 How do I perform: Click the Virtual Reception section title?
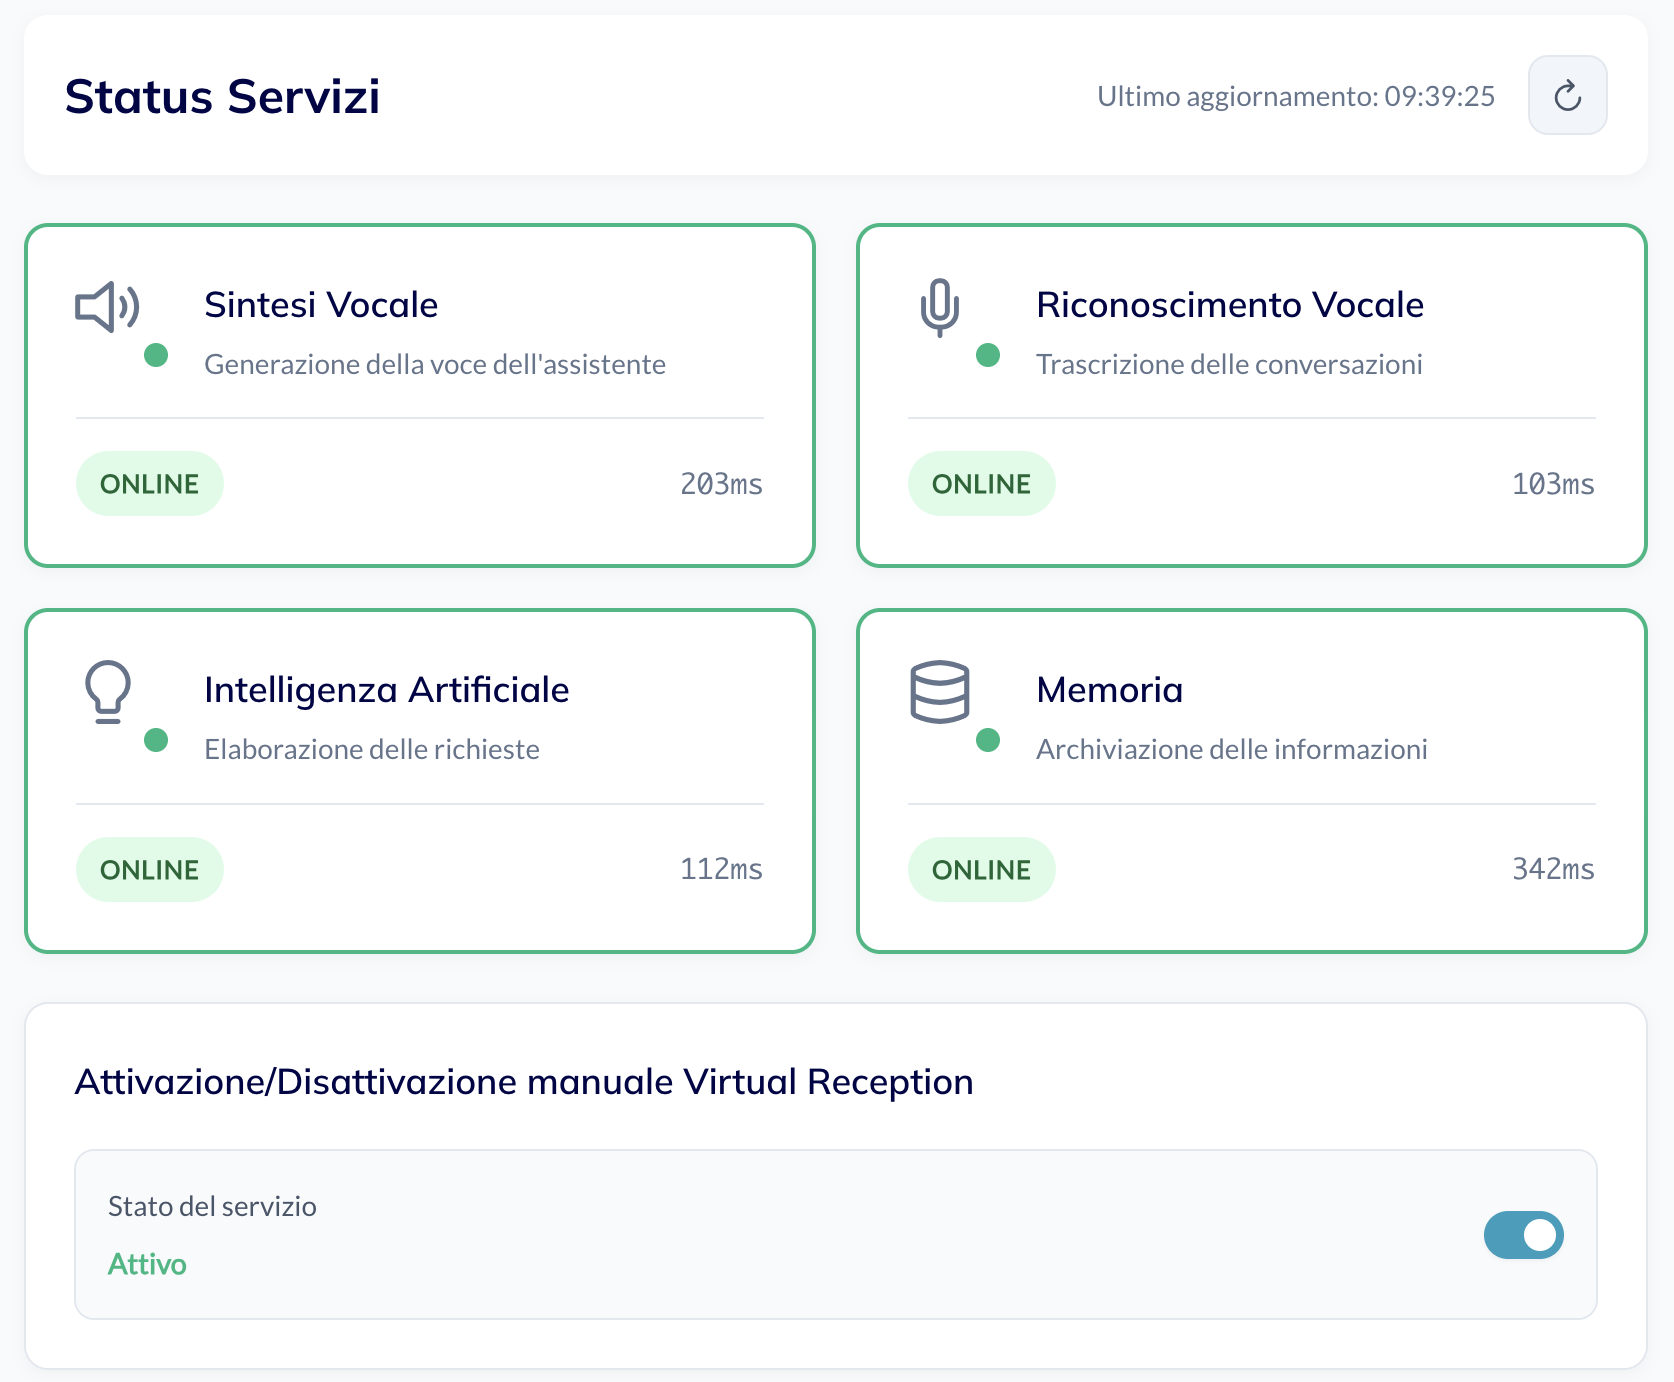pyautogui.click(x=524, y=1081)
